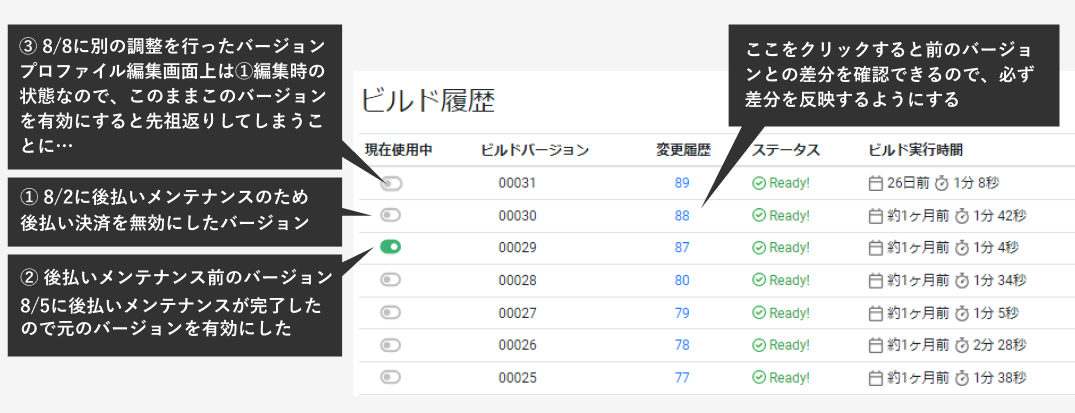Screen dimensions: 1075x413
Task: Click the stopwatch icon beside 1分 5秒
Action: click(x=963, y=313)
